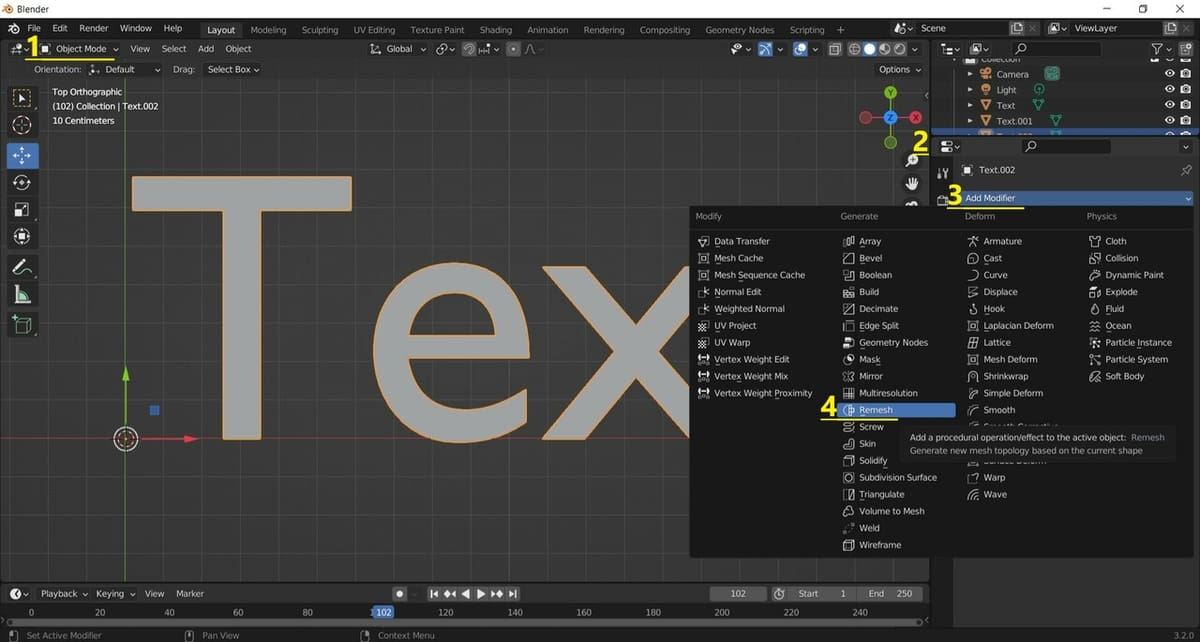Select the Select Box tool
This screenshot has width=1200, height=642.
(x=23, y=98)
